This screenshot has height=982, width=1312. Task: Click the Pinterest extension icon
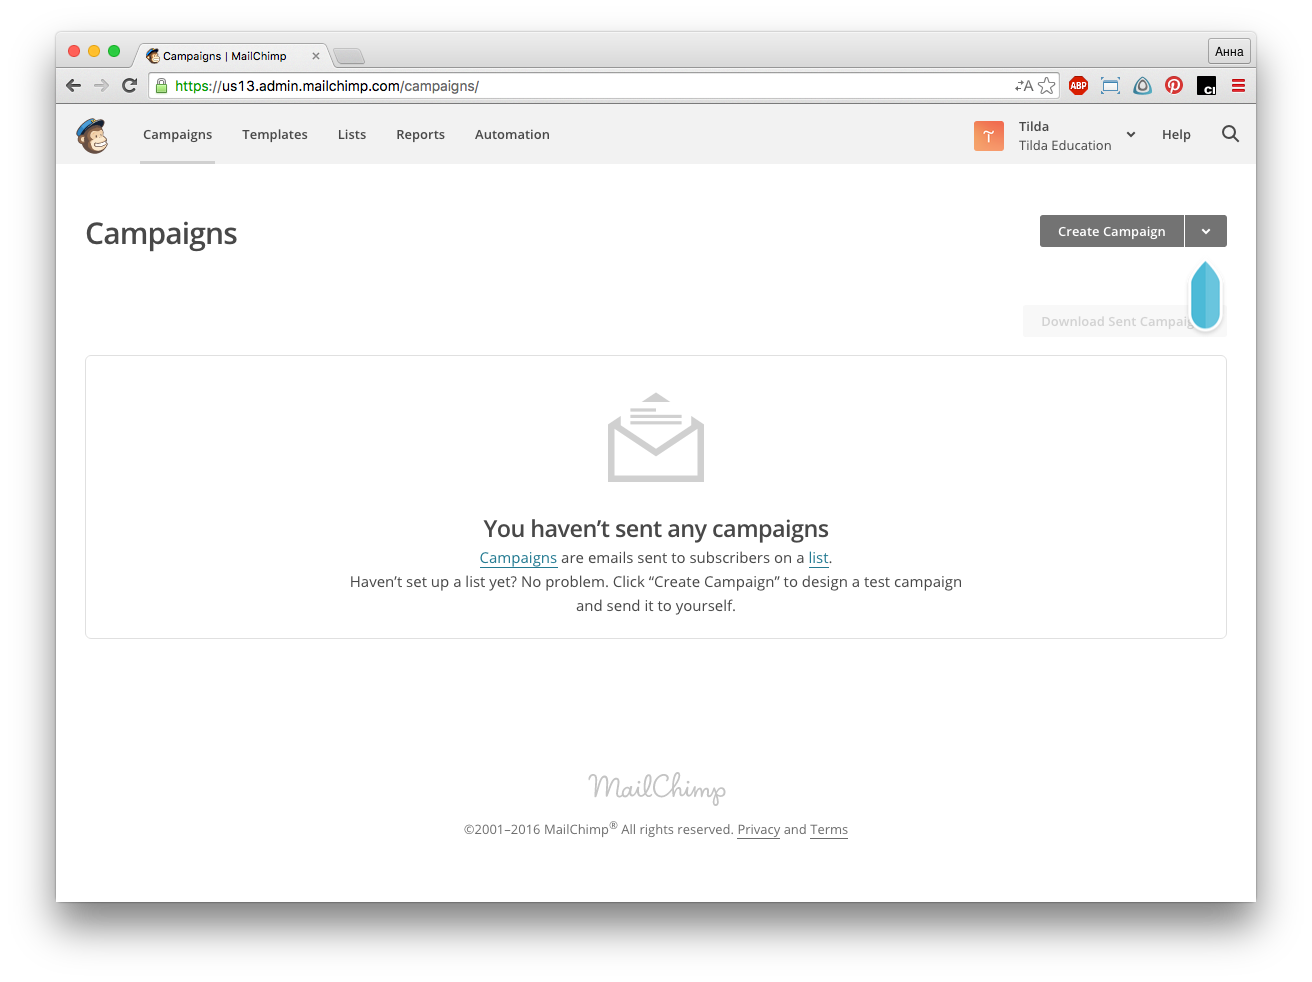1174,86
